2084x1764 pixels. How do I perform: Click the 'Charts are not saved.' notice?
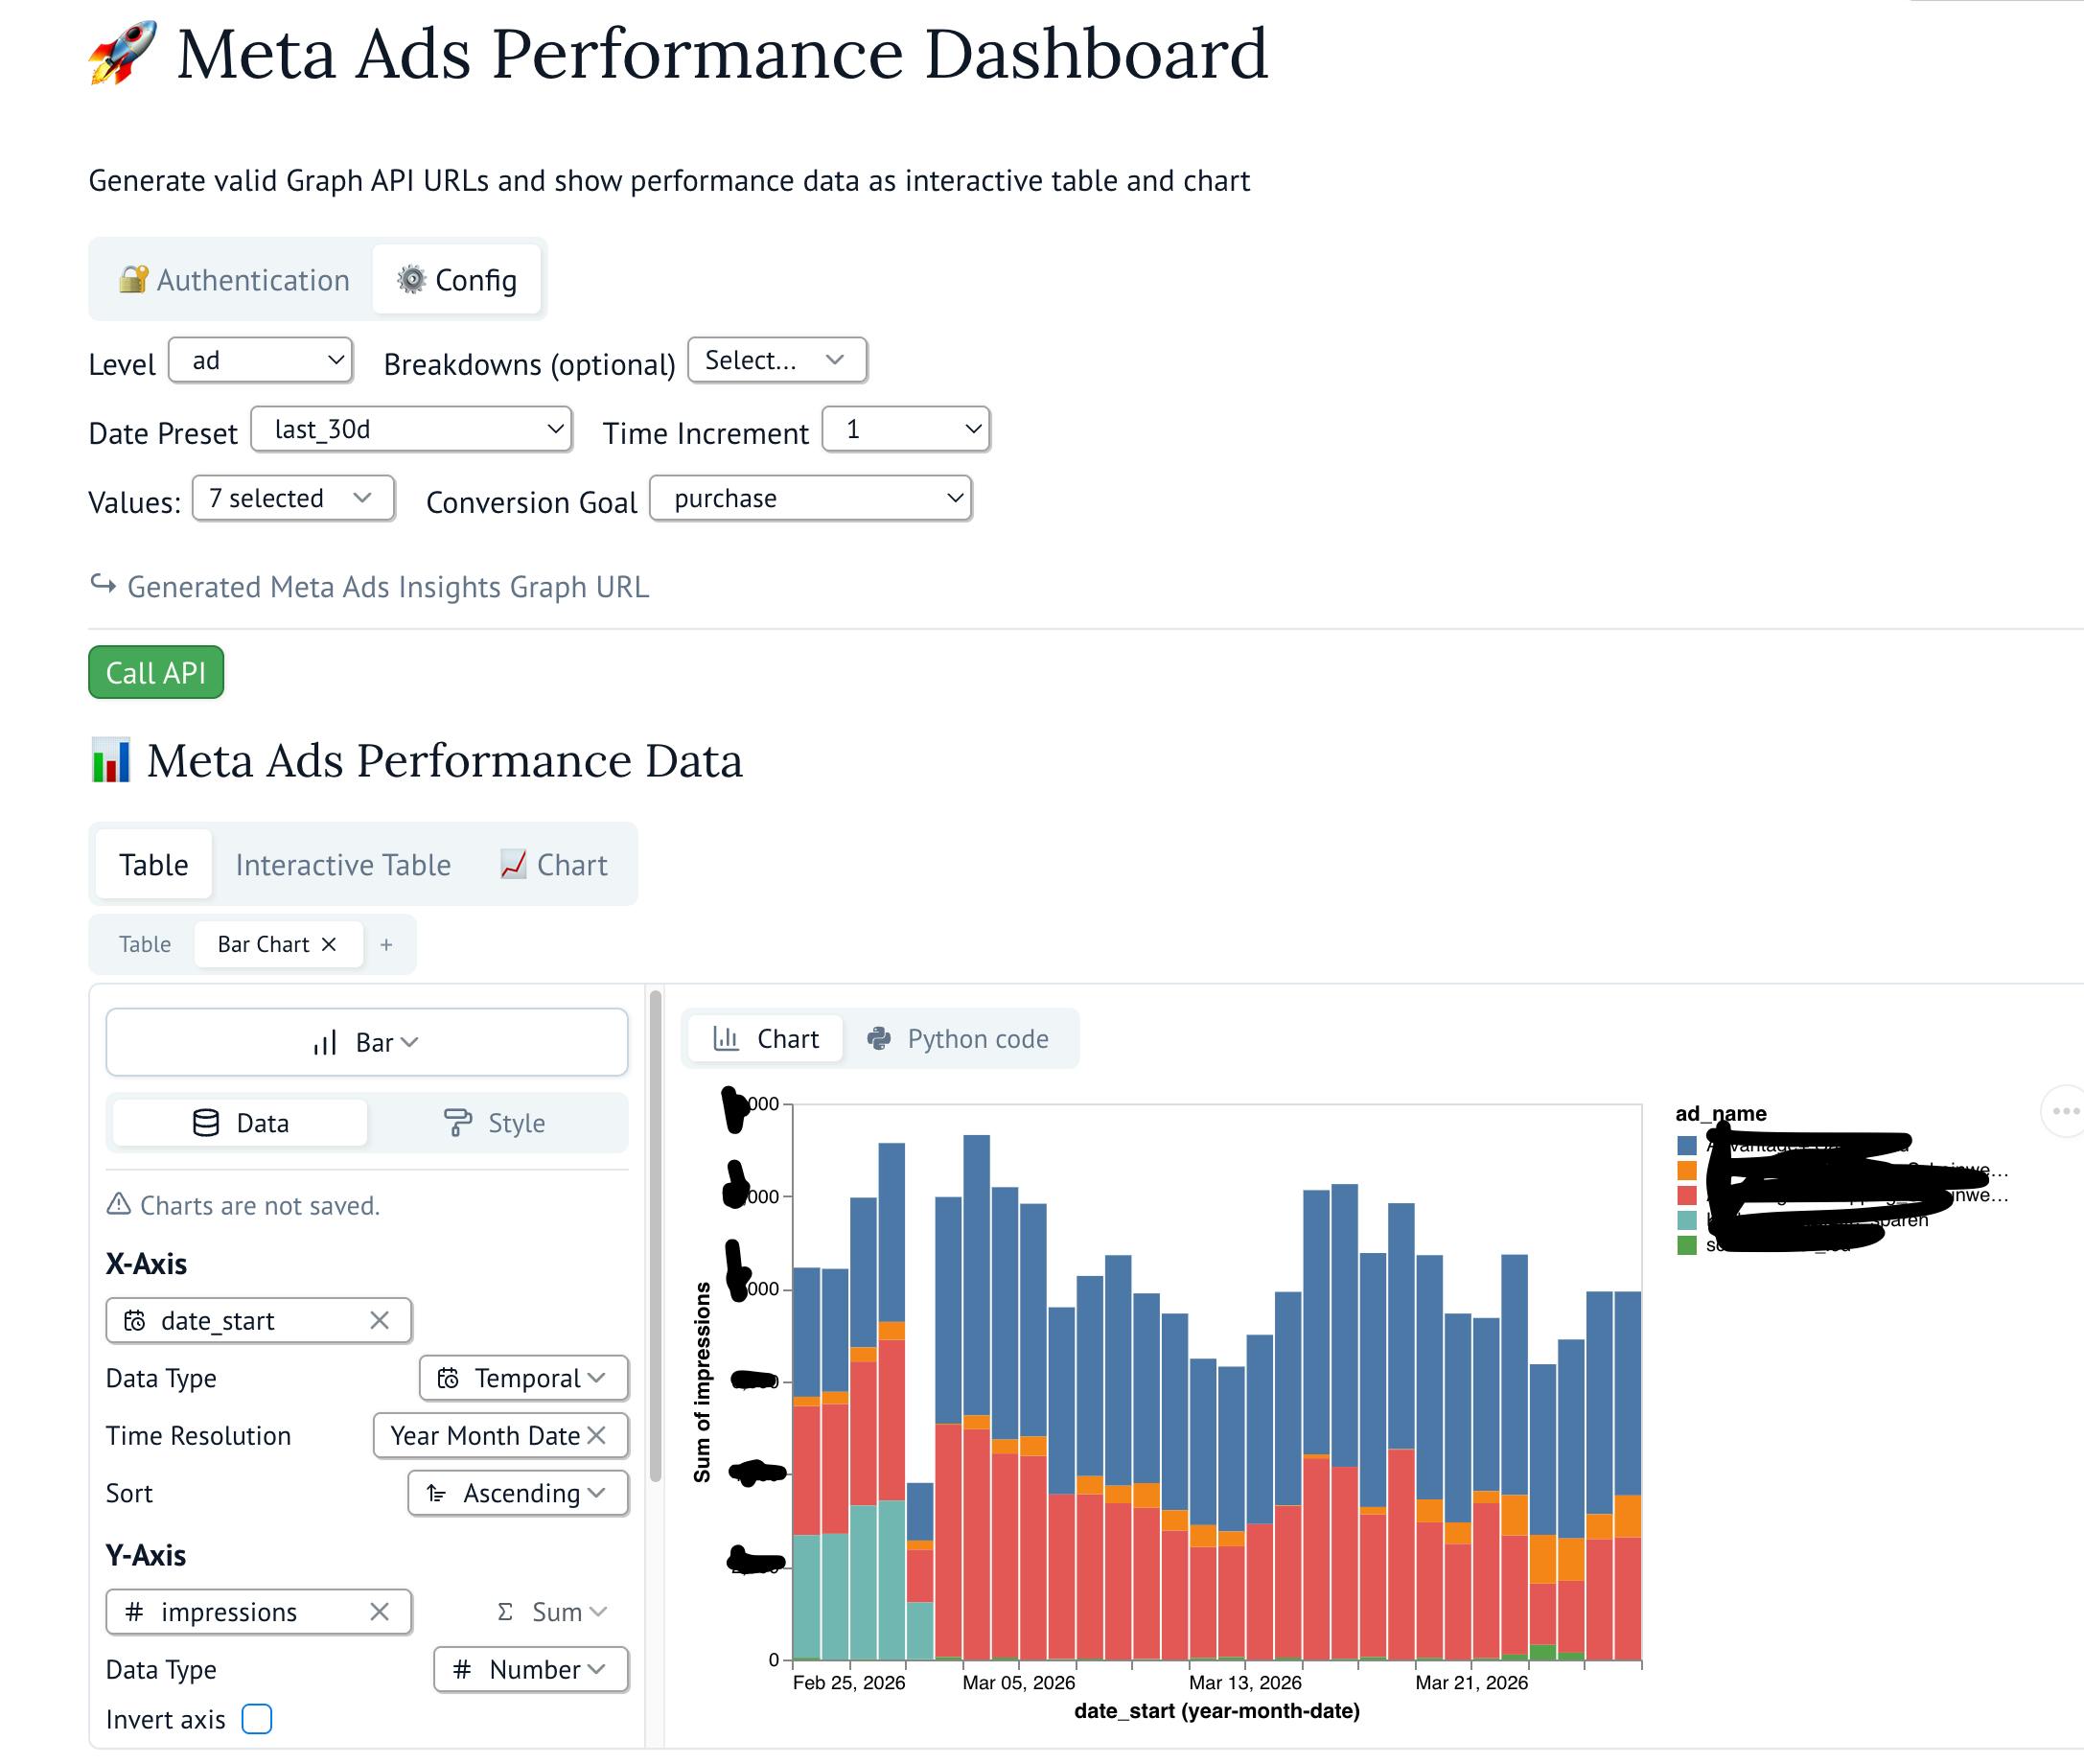(x=243, y=1205)
